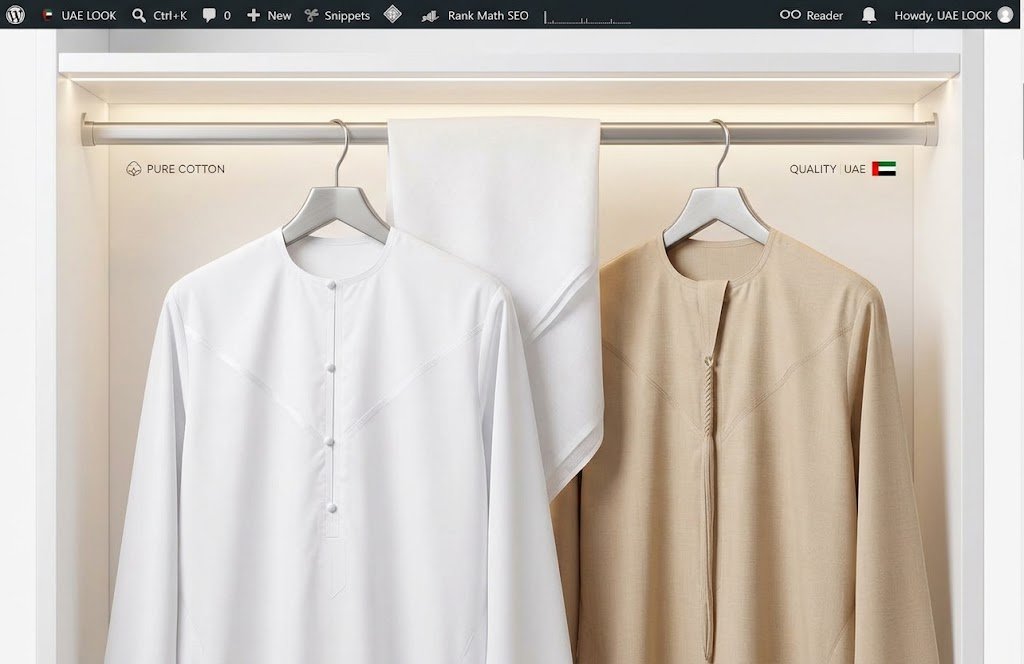Click the diamond-shaped admin bar icon

click(392, 14)
